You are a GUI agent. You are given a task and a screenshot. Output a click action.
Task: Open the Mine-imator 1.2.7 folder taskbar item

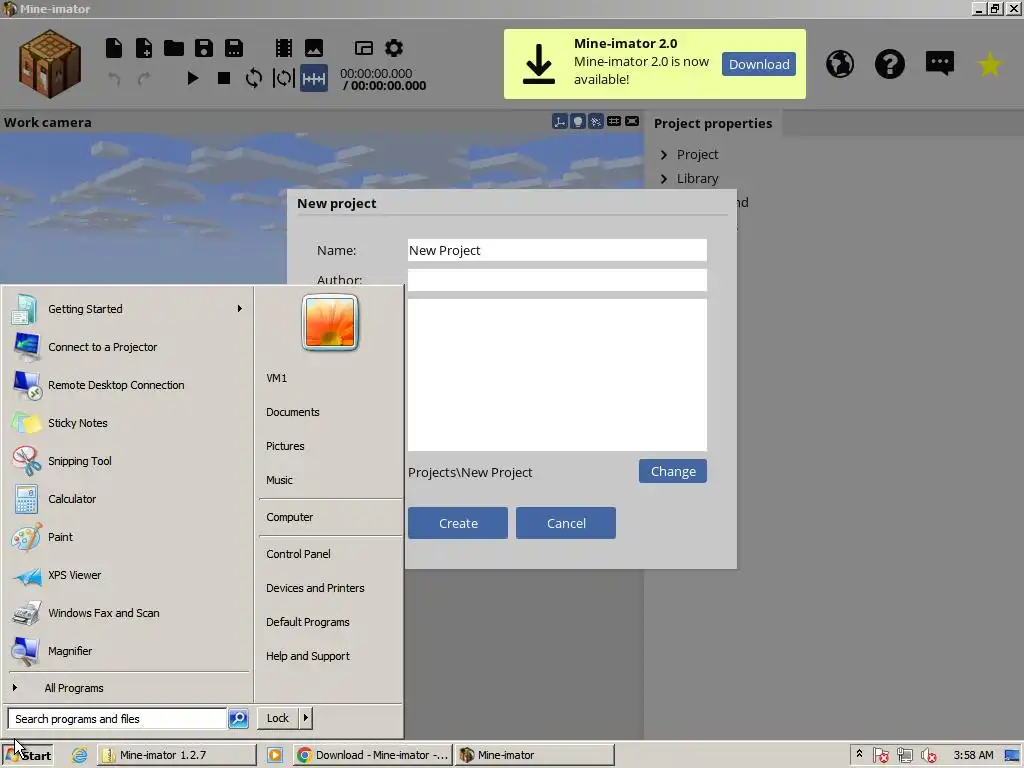(x=177, y=755)
